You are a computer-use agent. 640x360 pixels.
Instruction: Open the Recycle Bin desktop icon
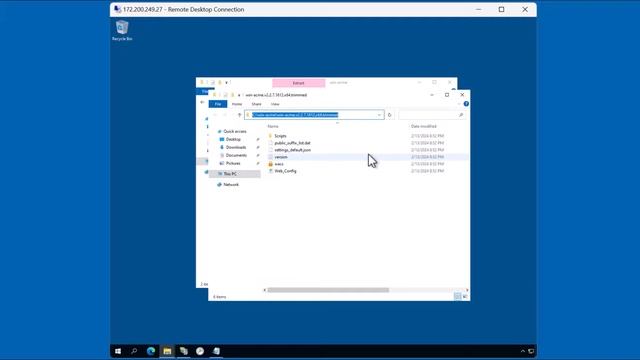(x=122, y=31)
